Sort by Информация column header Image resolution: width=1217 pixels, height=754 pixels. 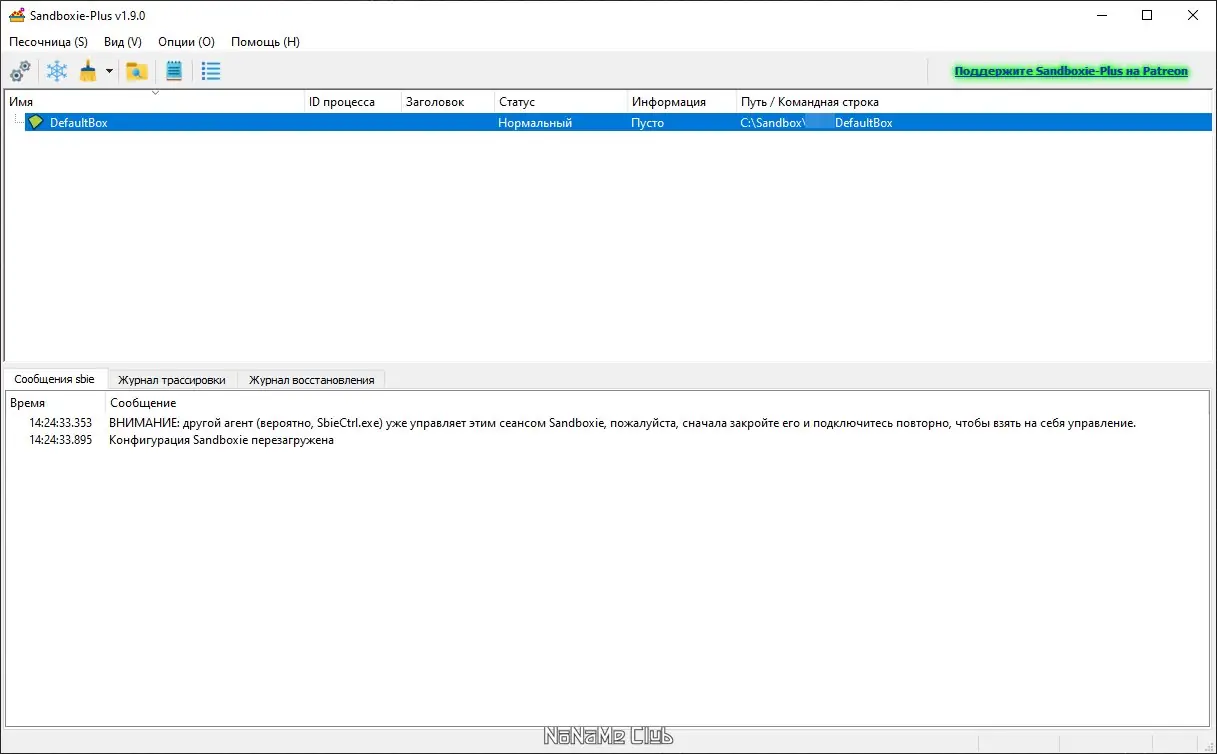[682, 102]
